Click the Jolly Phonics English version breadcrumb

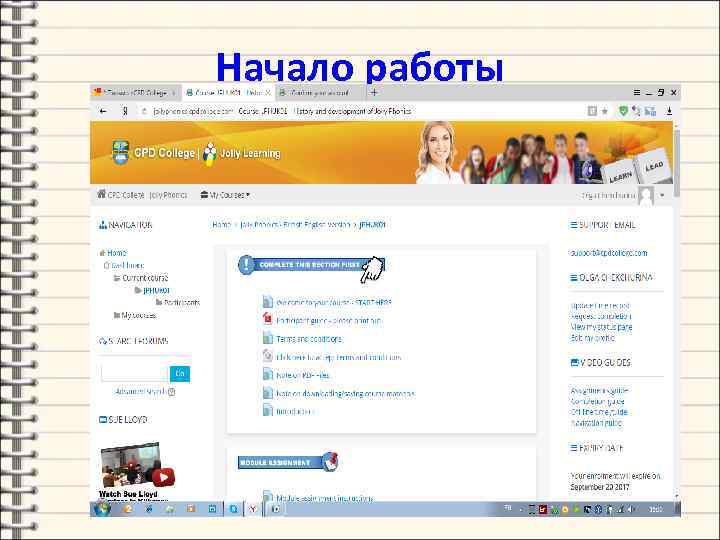[295, 225]
